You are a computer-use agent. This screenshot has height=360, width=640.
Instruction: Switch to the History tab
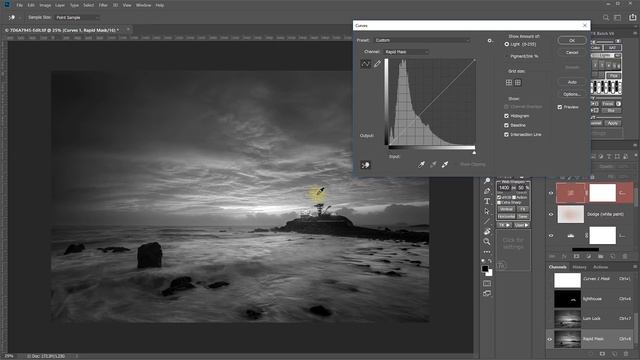click(579, 267)
